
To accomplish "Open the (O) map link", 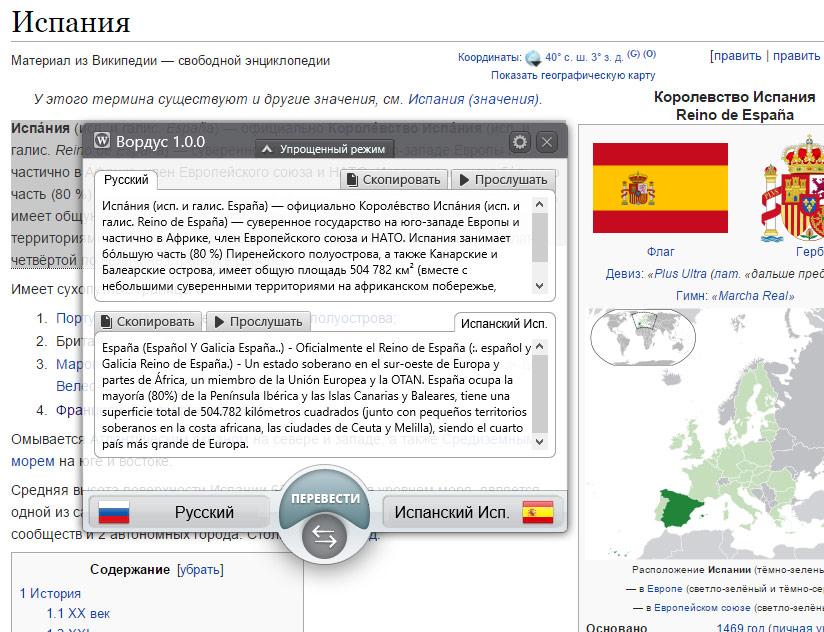I will [x=650, y=54].
